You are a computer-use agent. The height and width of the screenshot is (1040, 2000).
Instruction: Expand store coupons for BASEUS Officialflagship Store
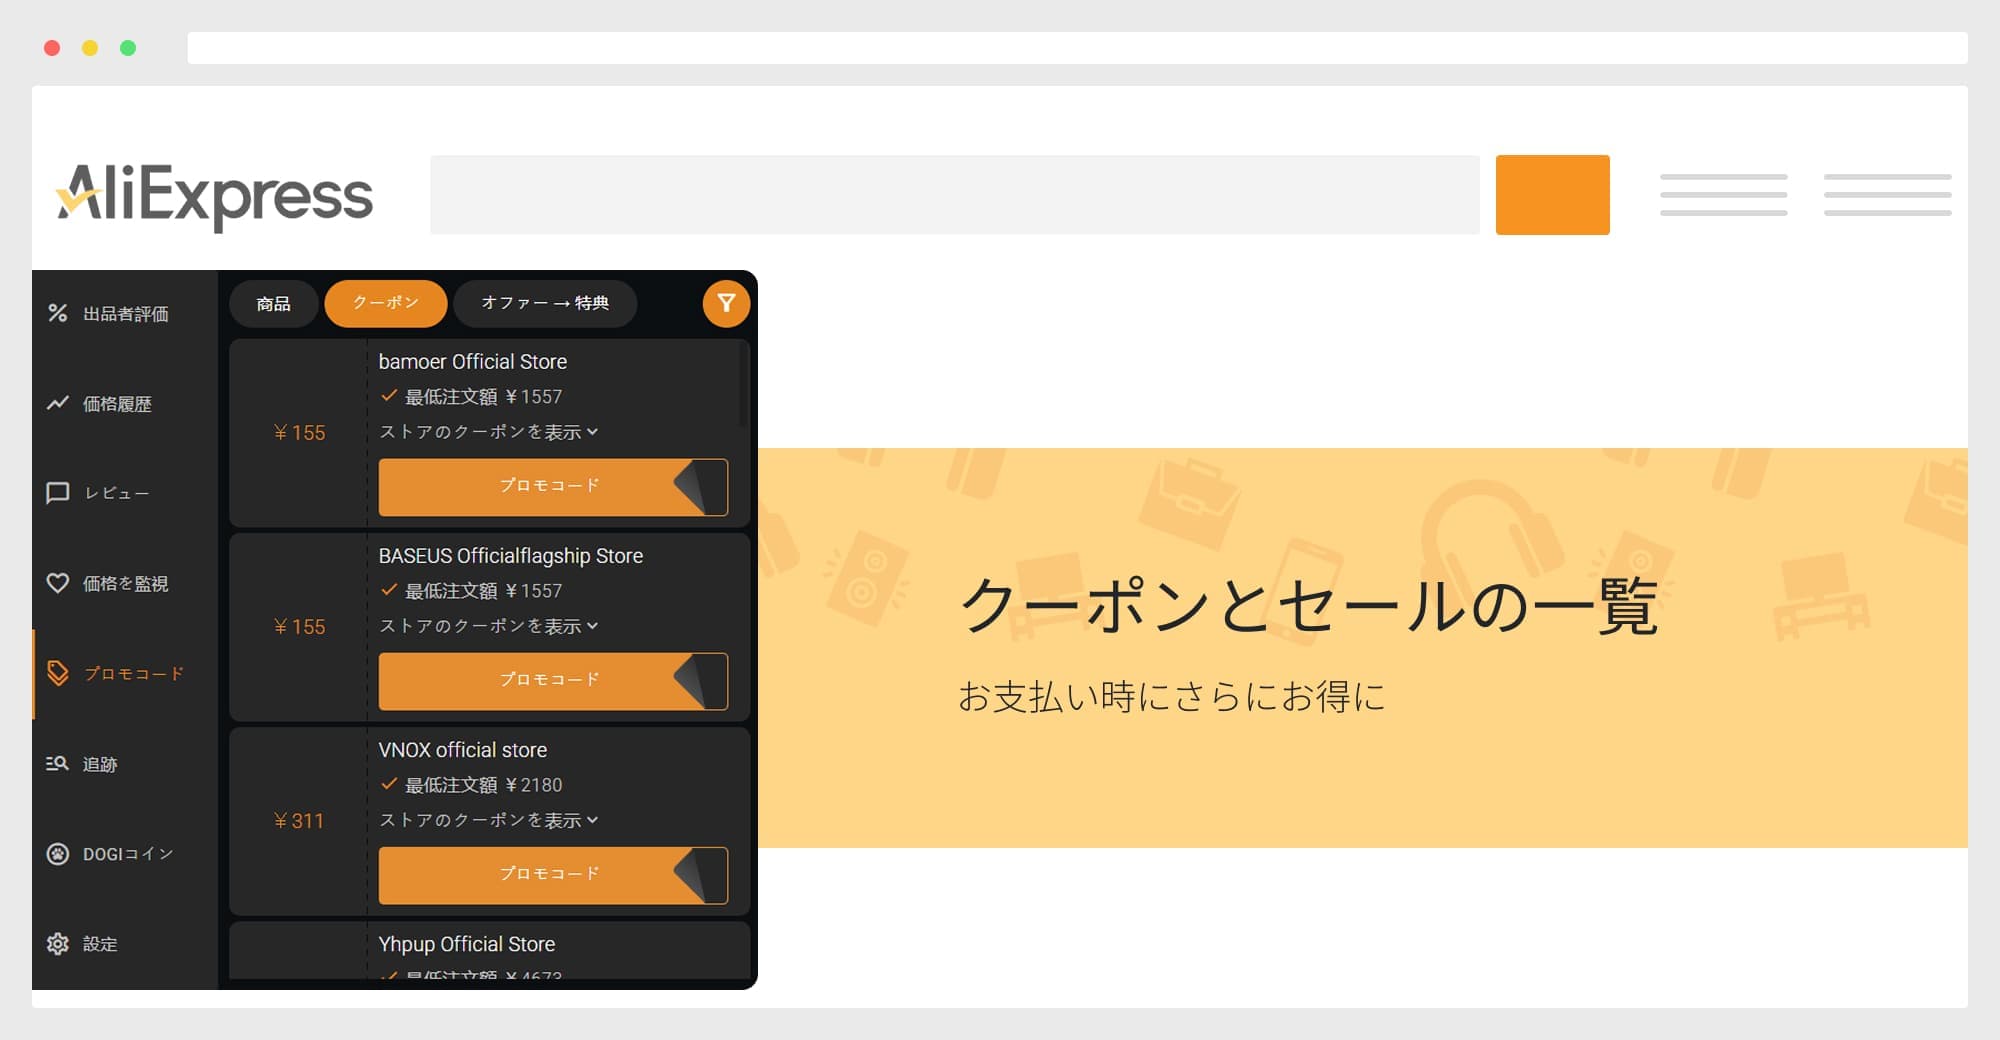coord(490,626)
